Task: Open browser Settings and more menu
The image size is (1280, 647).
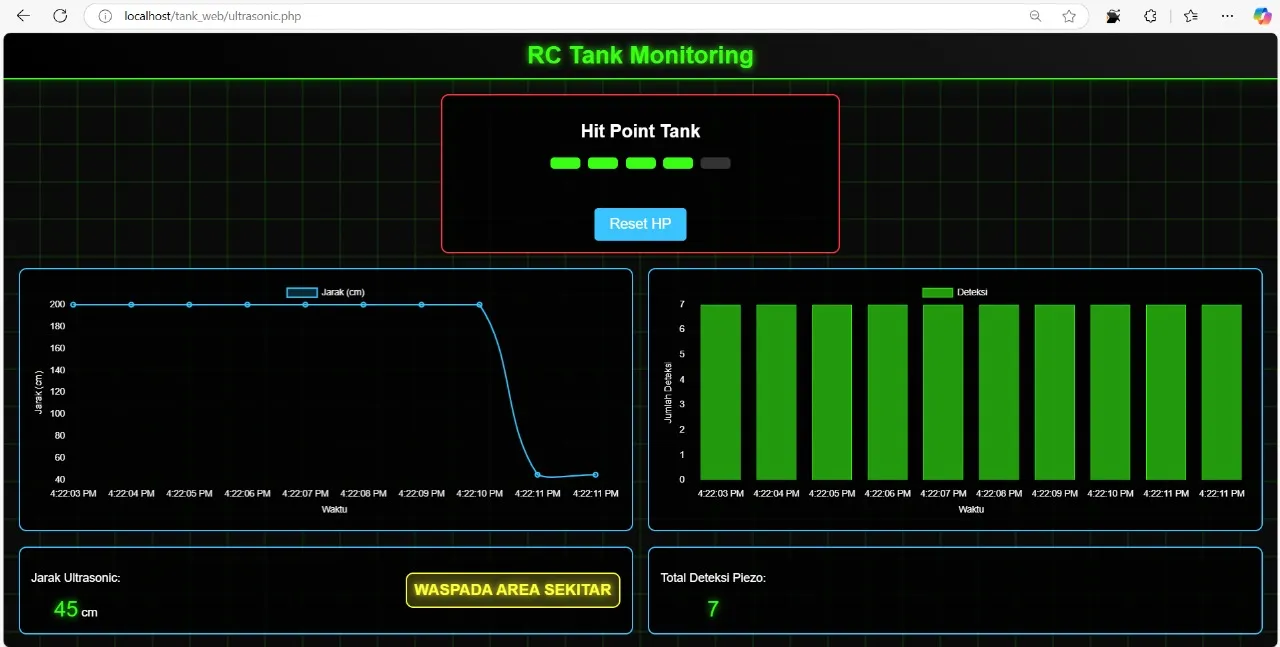Action: click(1228, 16)
